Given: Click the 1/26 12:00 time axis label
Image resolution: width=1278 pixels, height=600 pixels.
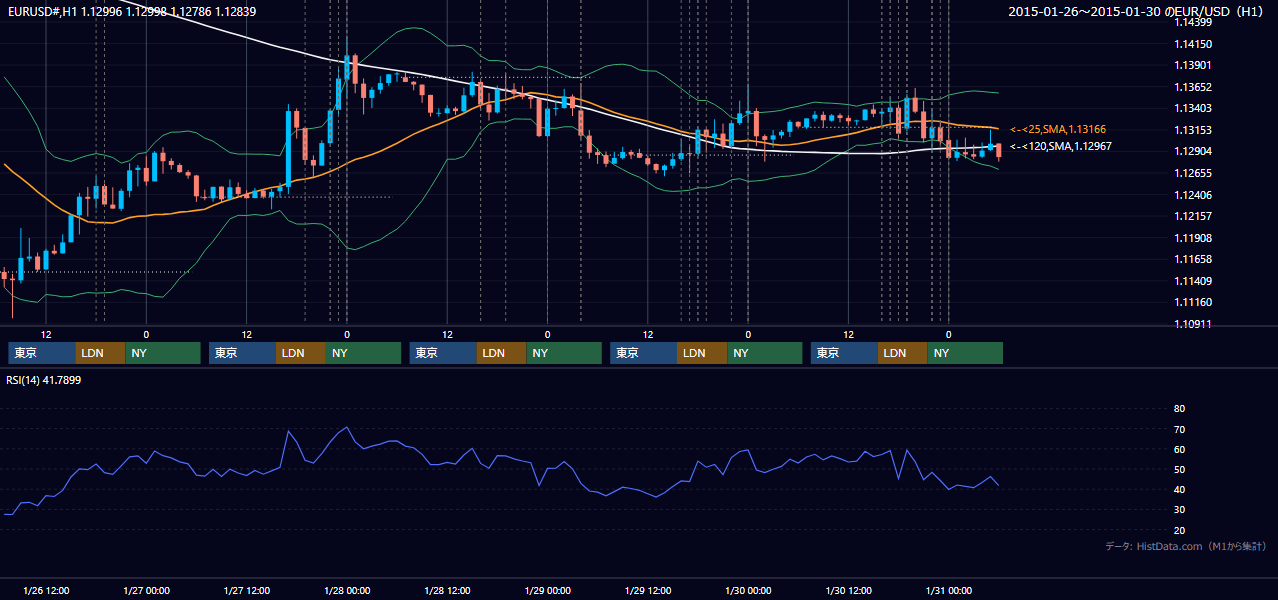Looking at the screenshot, I should pos(46,591).
